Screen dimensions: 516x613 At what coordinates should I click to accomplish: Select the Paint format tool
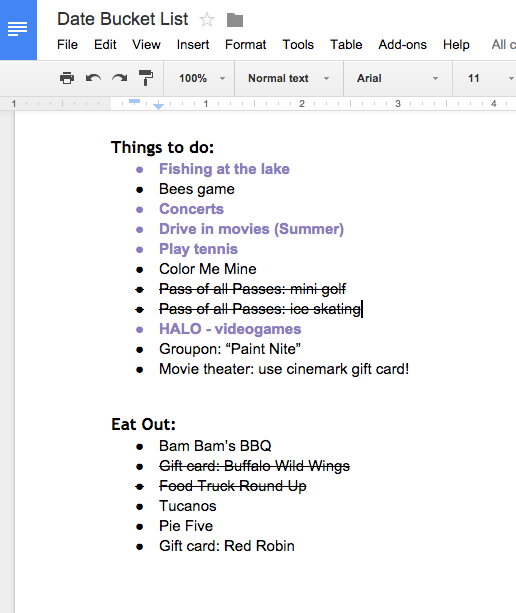coord(146,78)
